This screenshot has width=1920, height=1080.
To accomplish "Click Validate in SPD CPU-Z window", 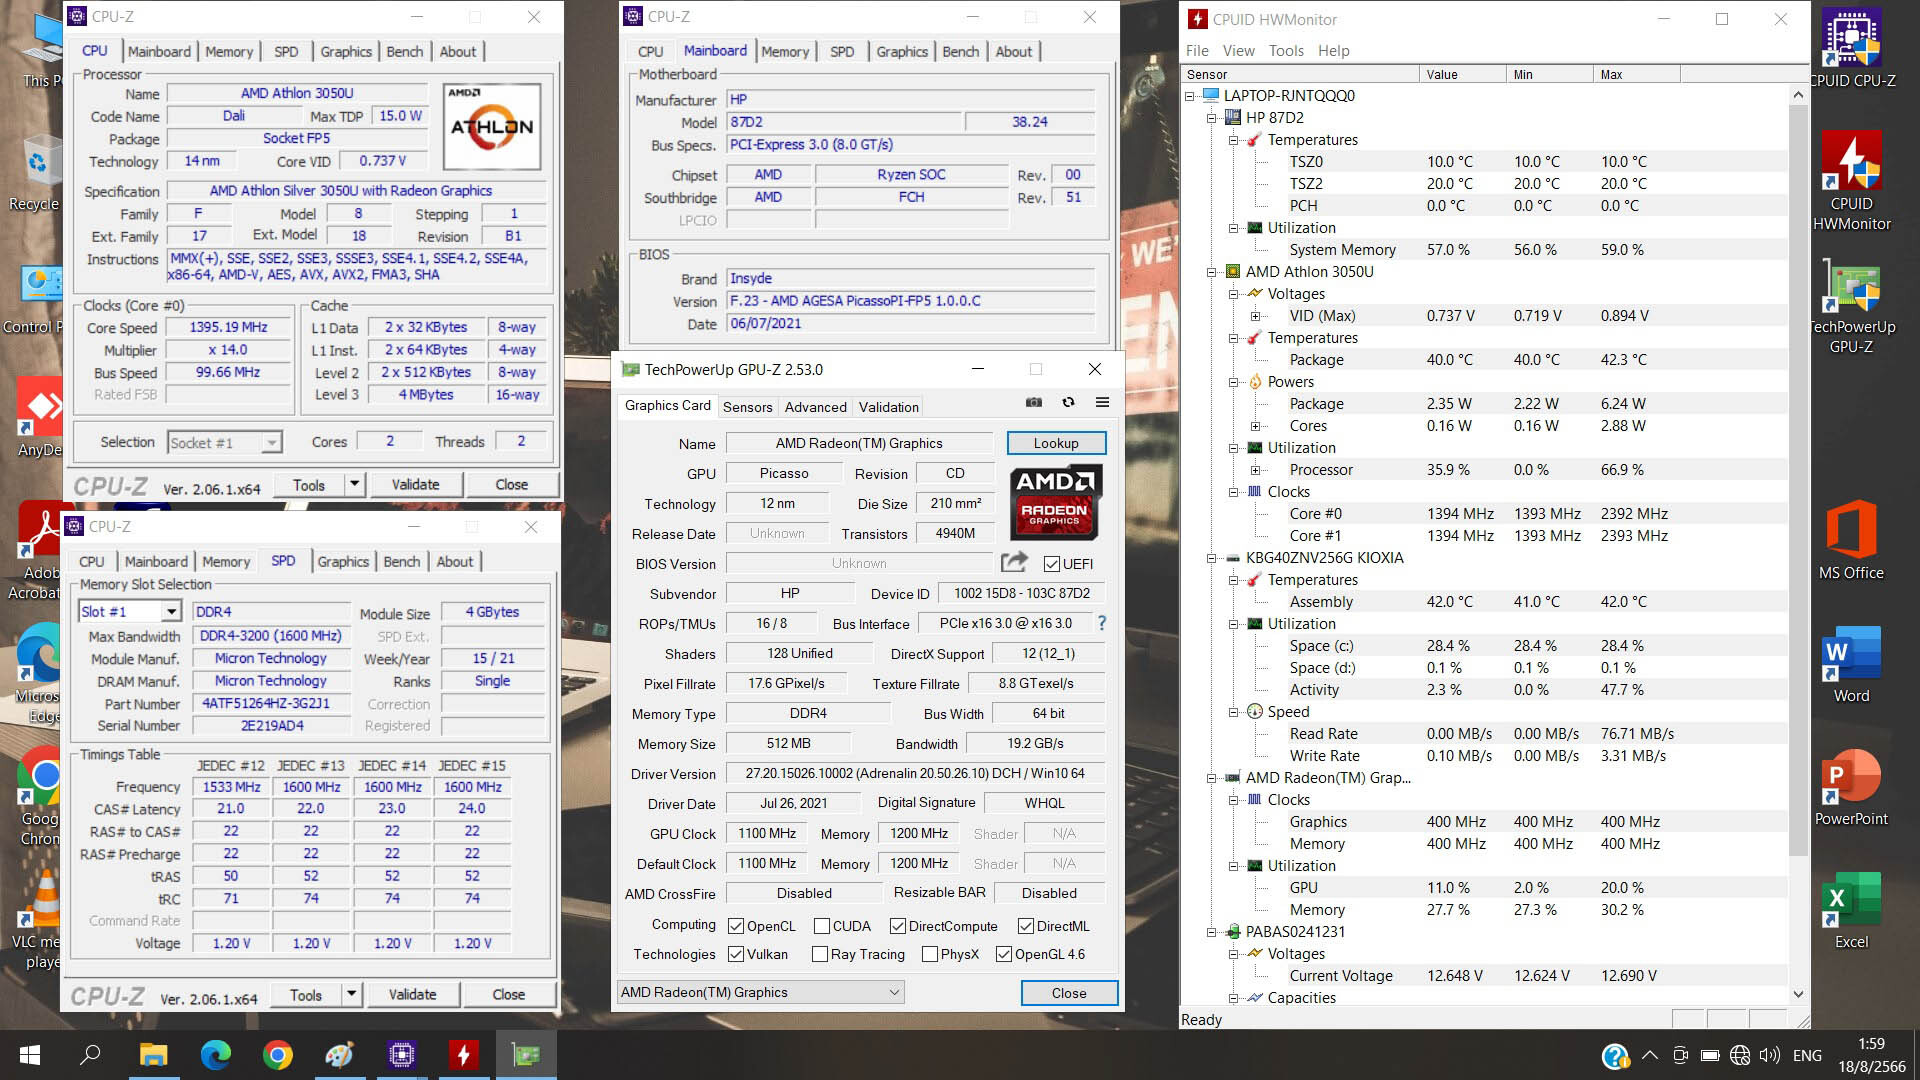I will click(412, 995).
